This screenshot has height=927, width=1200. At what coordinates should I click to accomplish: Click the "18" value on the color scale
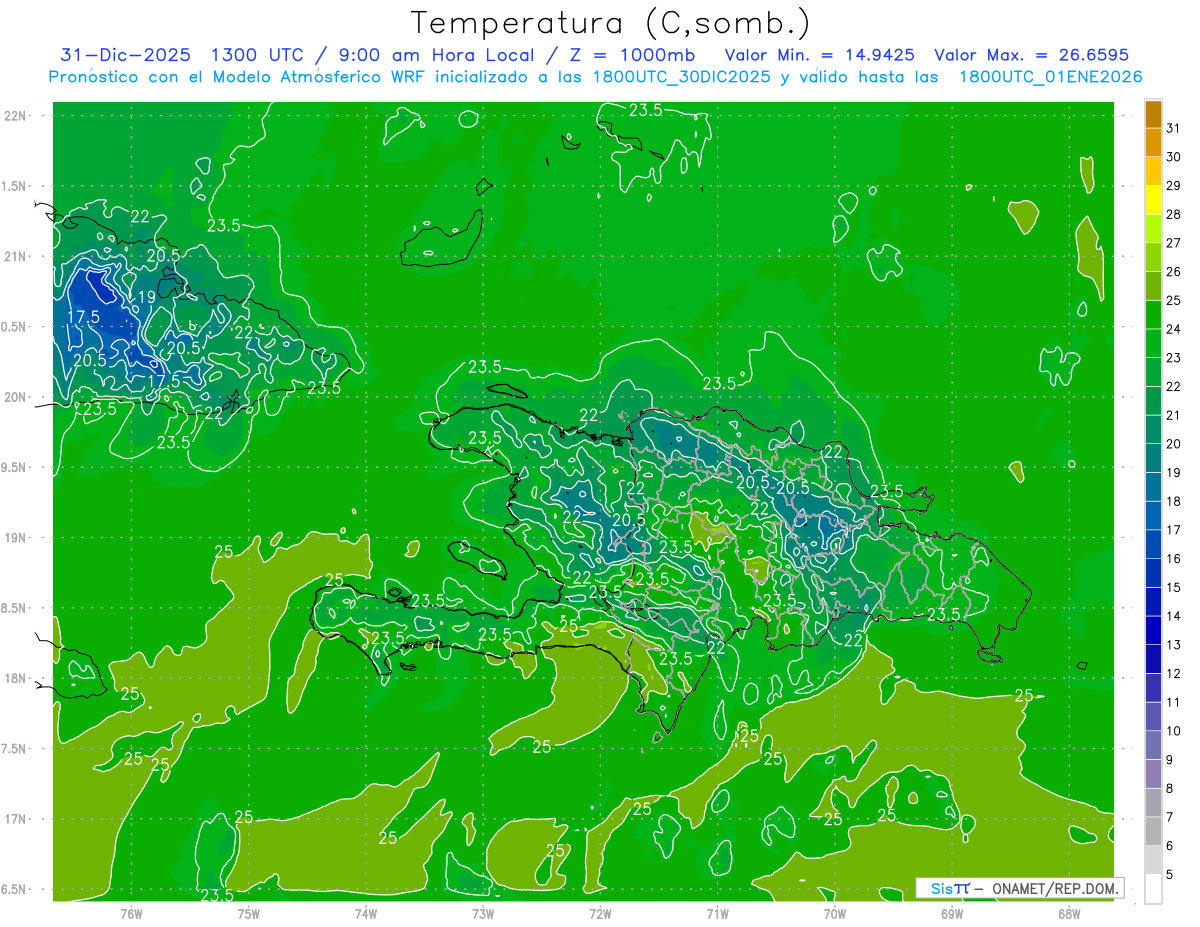1173,501
